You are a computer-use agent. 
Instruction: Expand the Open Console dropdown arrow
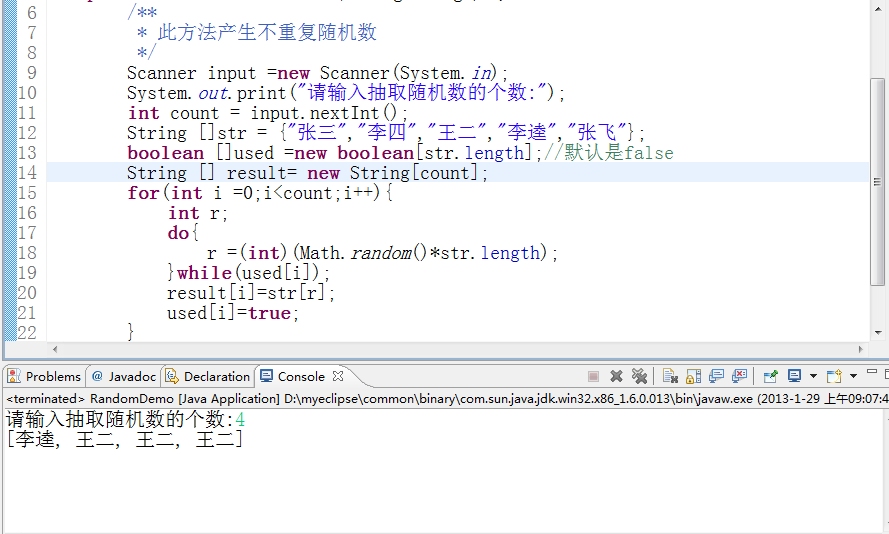pyautogui.click(x=853, y=376)
